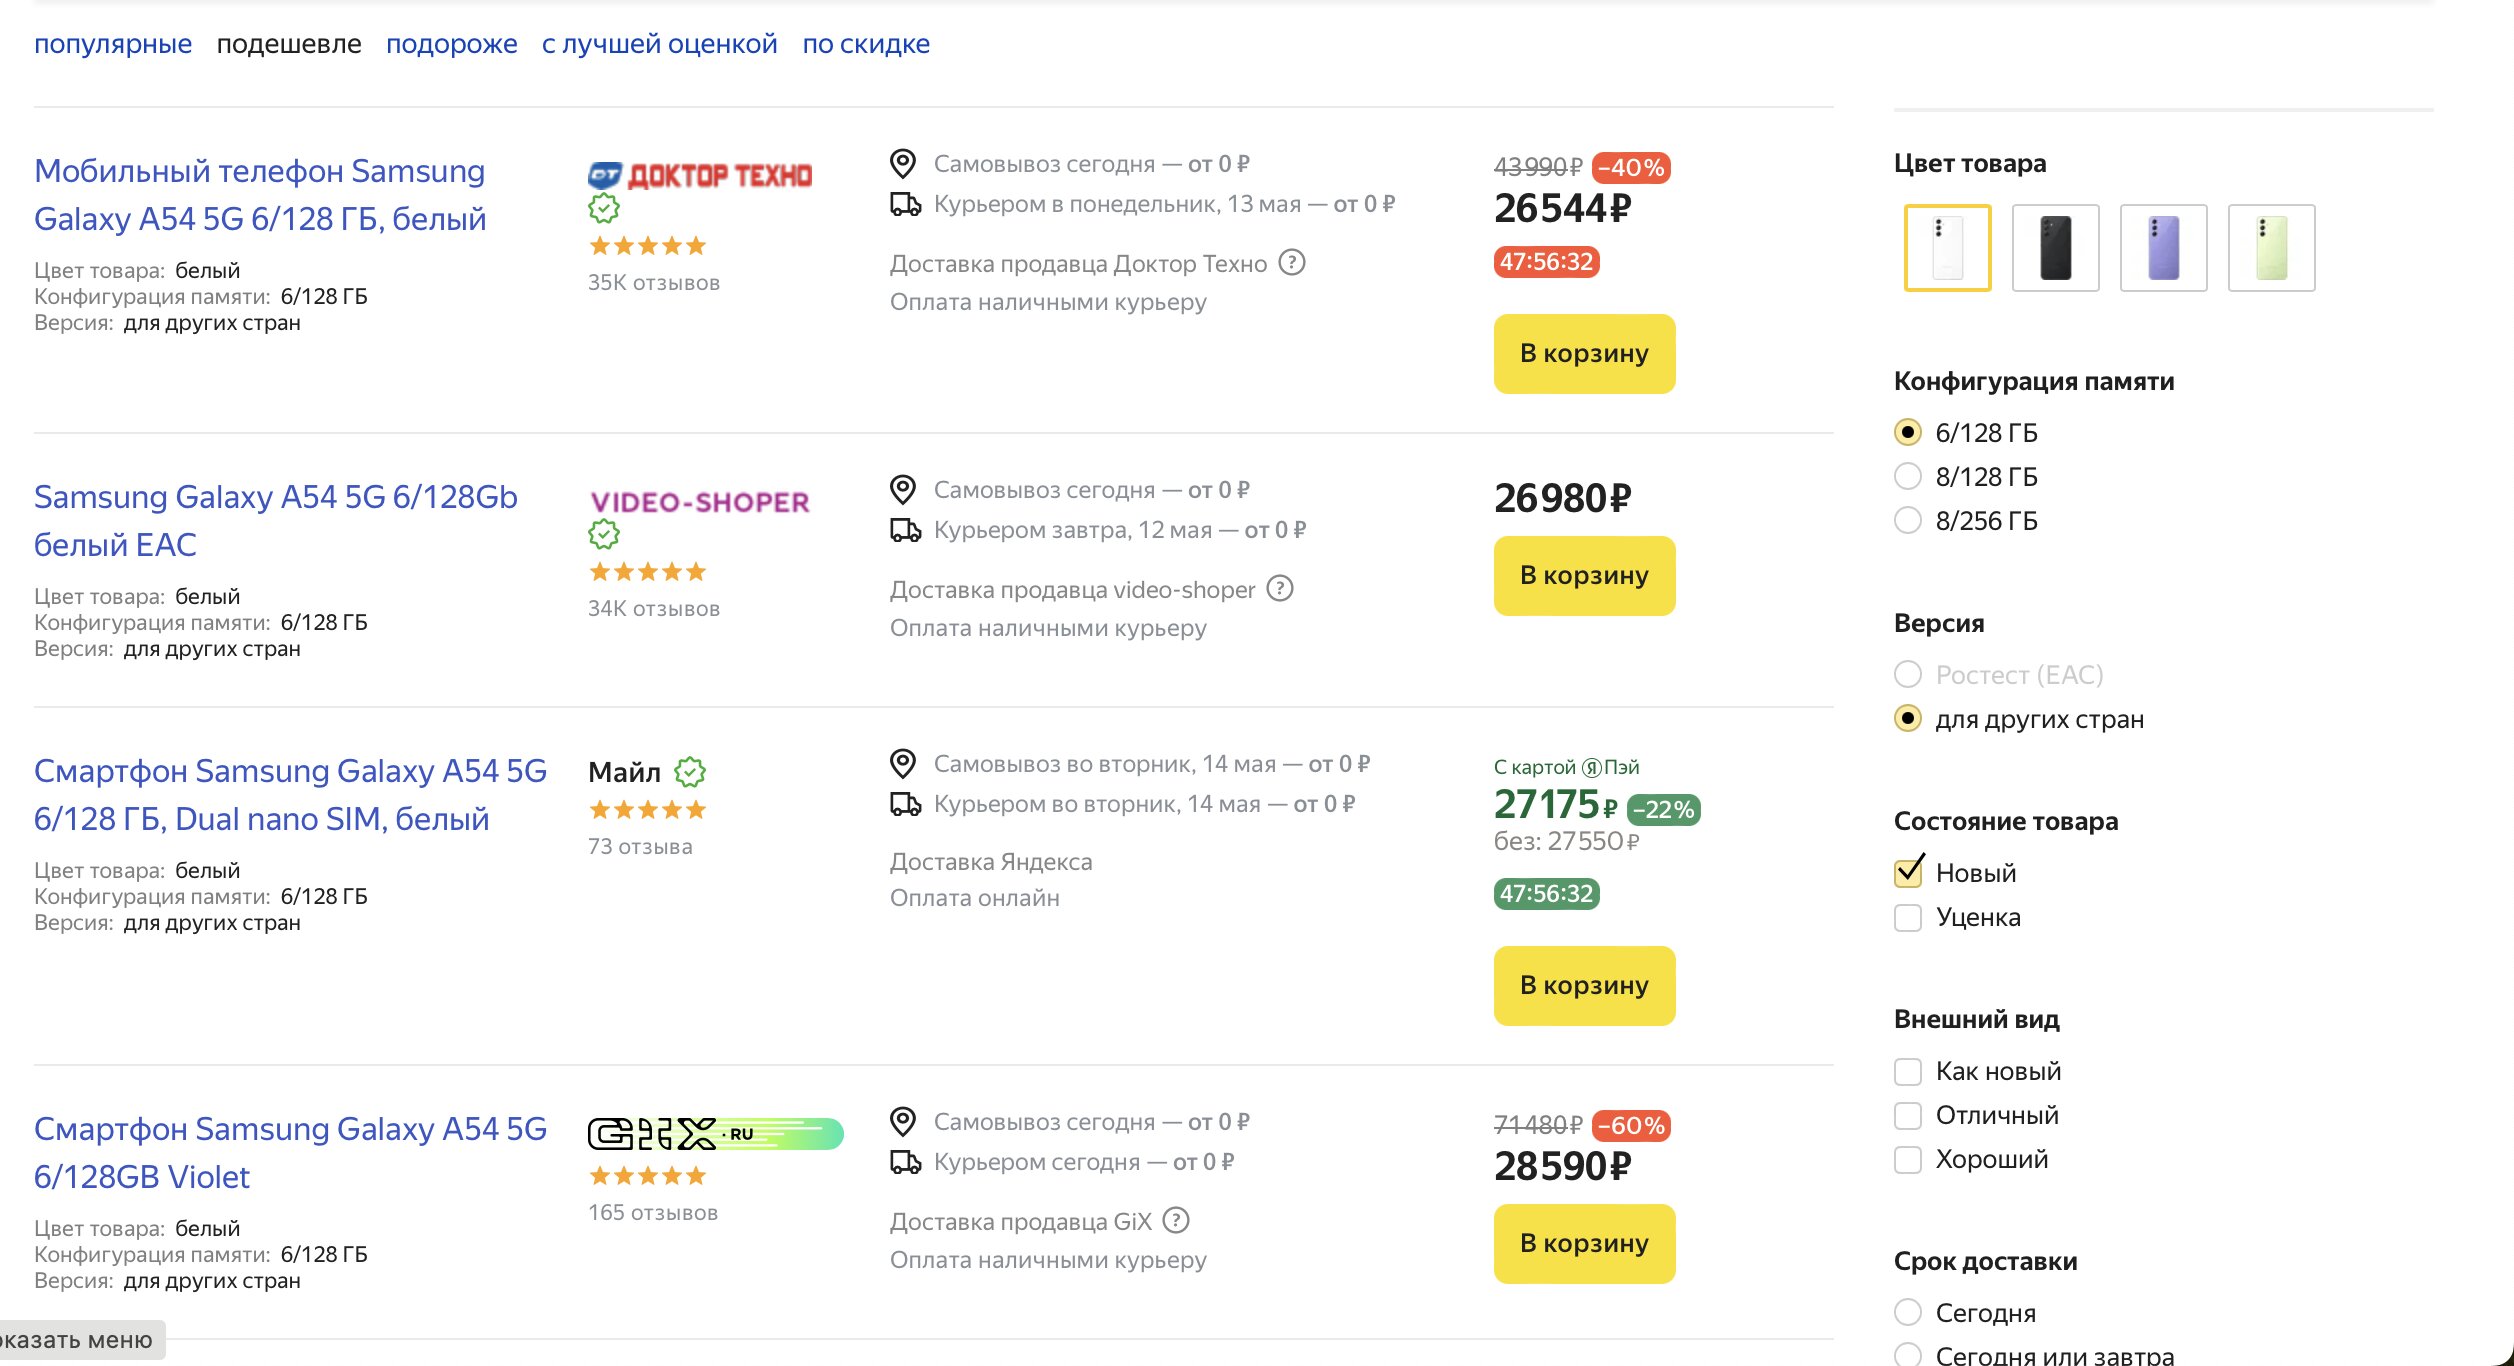The height and width of the screenshot is (1366, 2514).
Task: Click courier truck icon in Доктор Техно offer
Action: [906, 205]
